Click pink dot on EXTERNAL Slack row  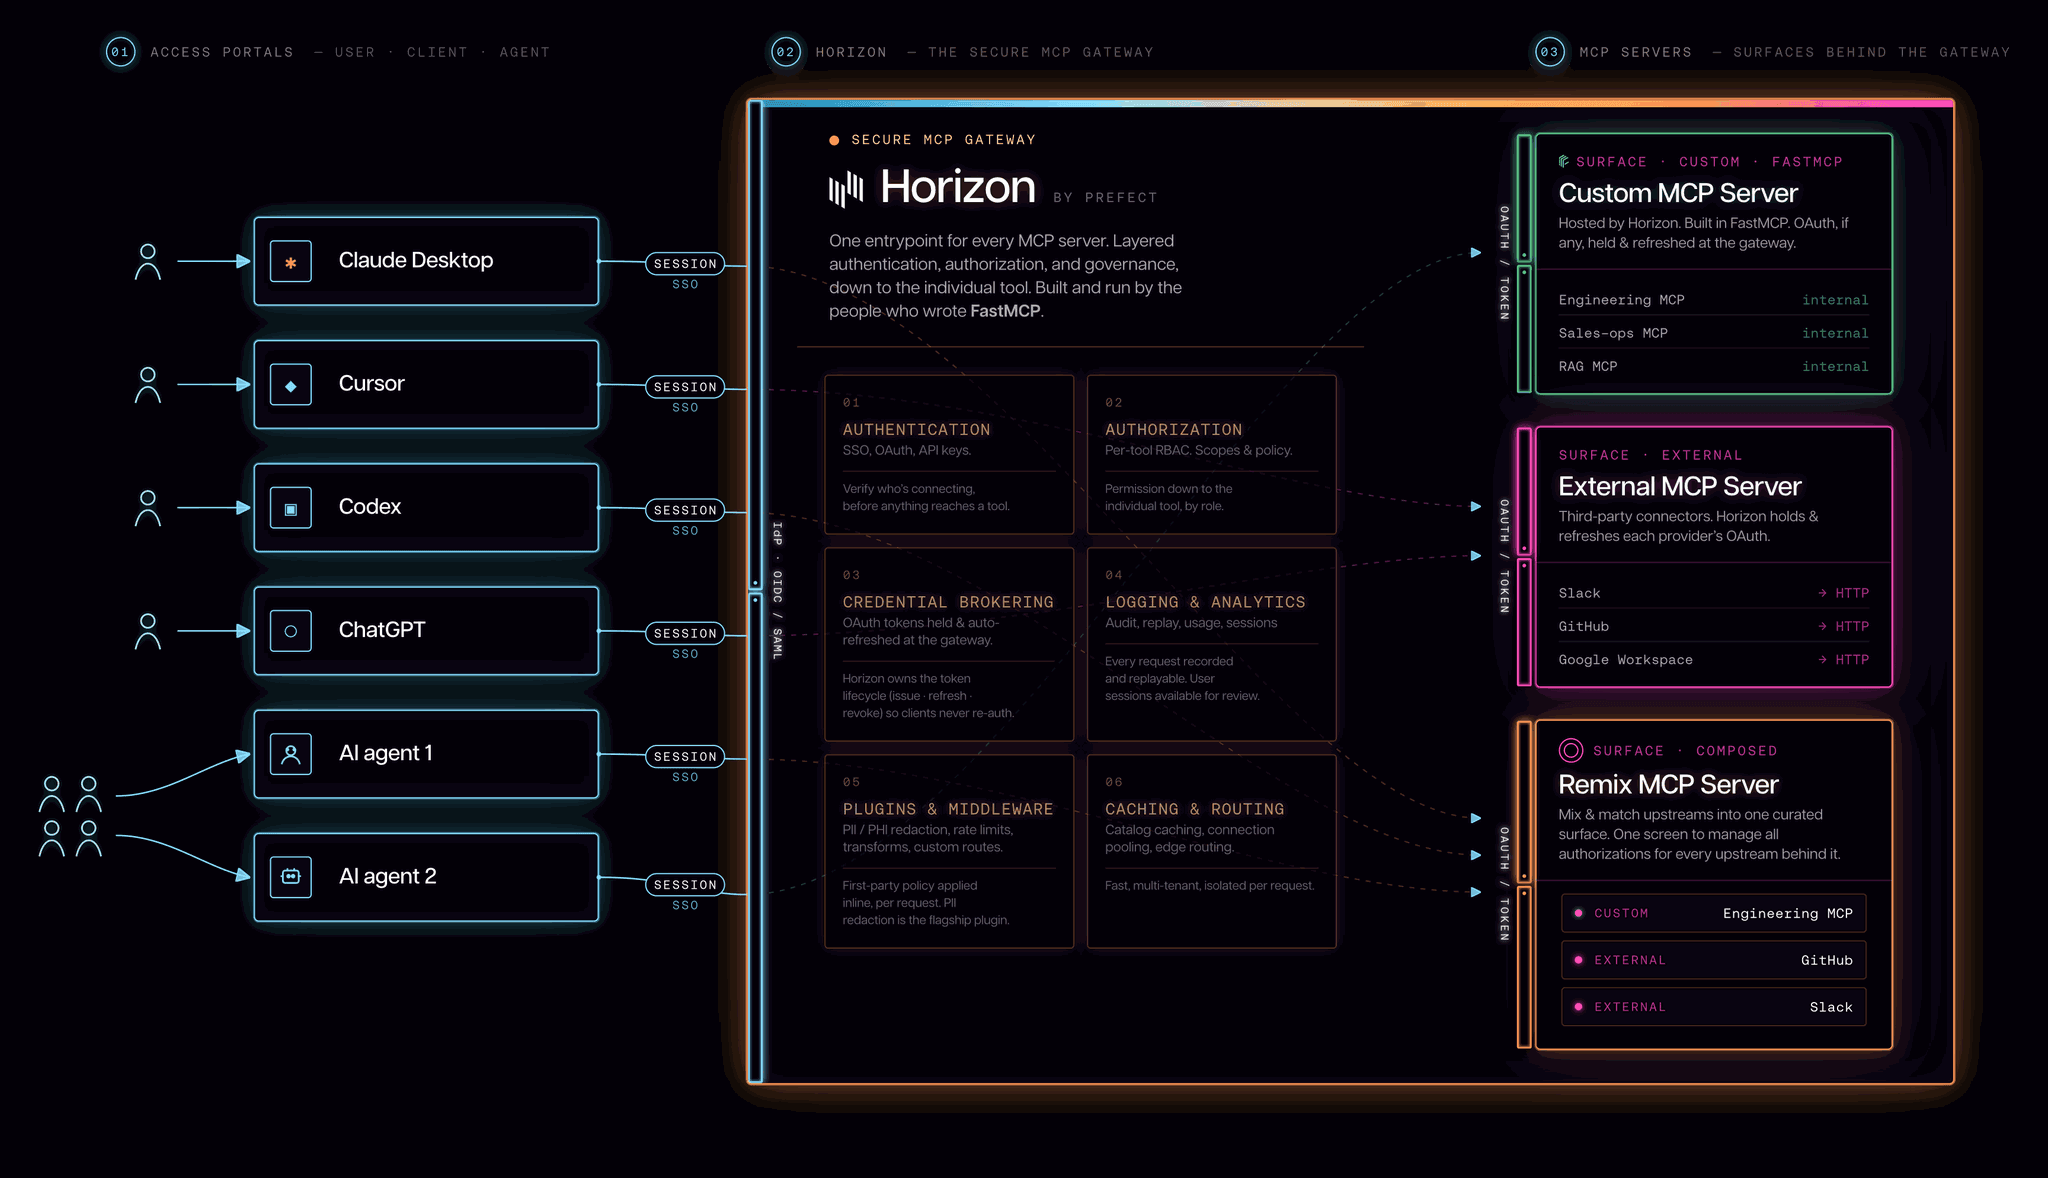(x=1578, y=1007)
